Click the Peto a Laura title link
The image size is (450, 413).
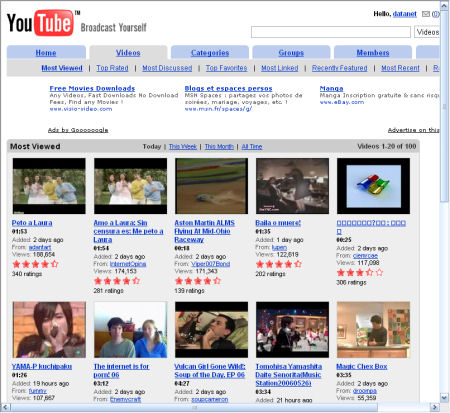tap(32, 223)
